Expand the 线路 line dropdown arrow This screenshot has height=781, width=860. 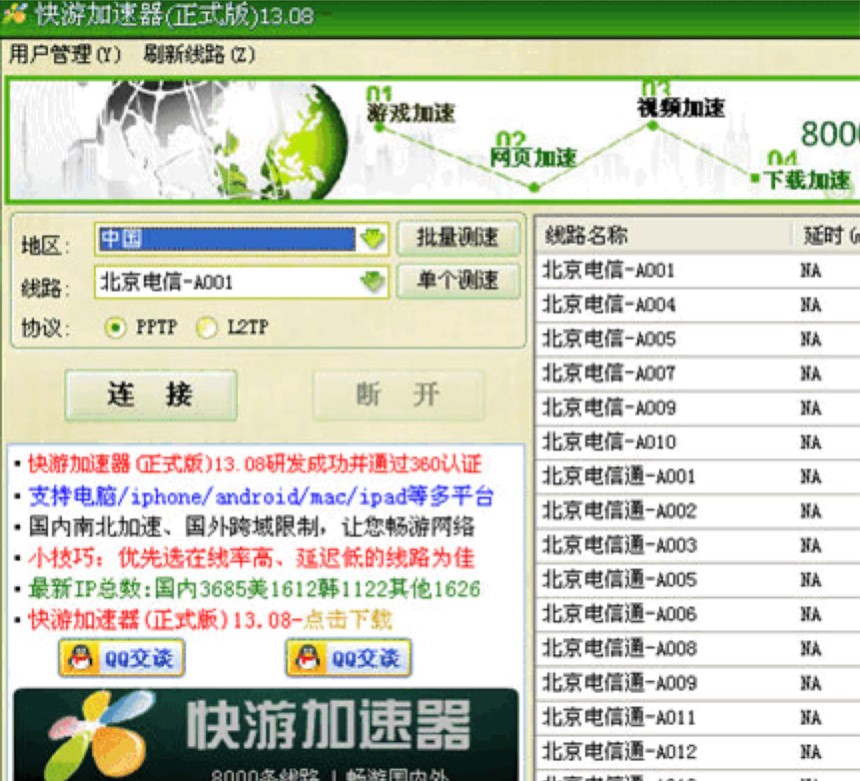372,283
